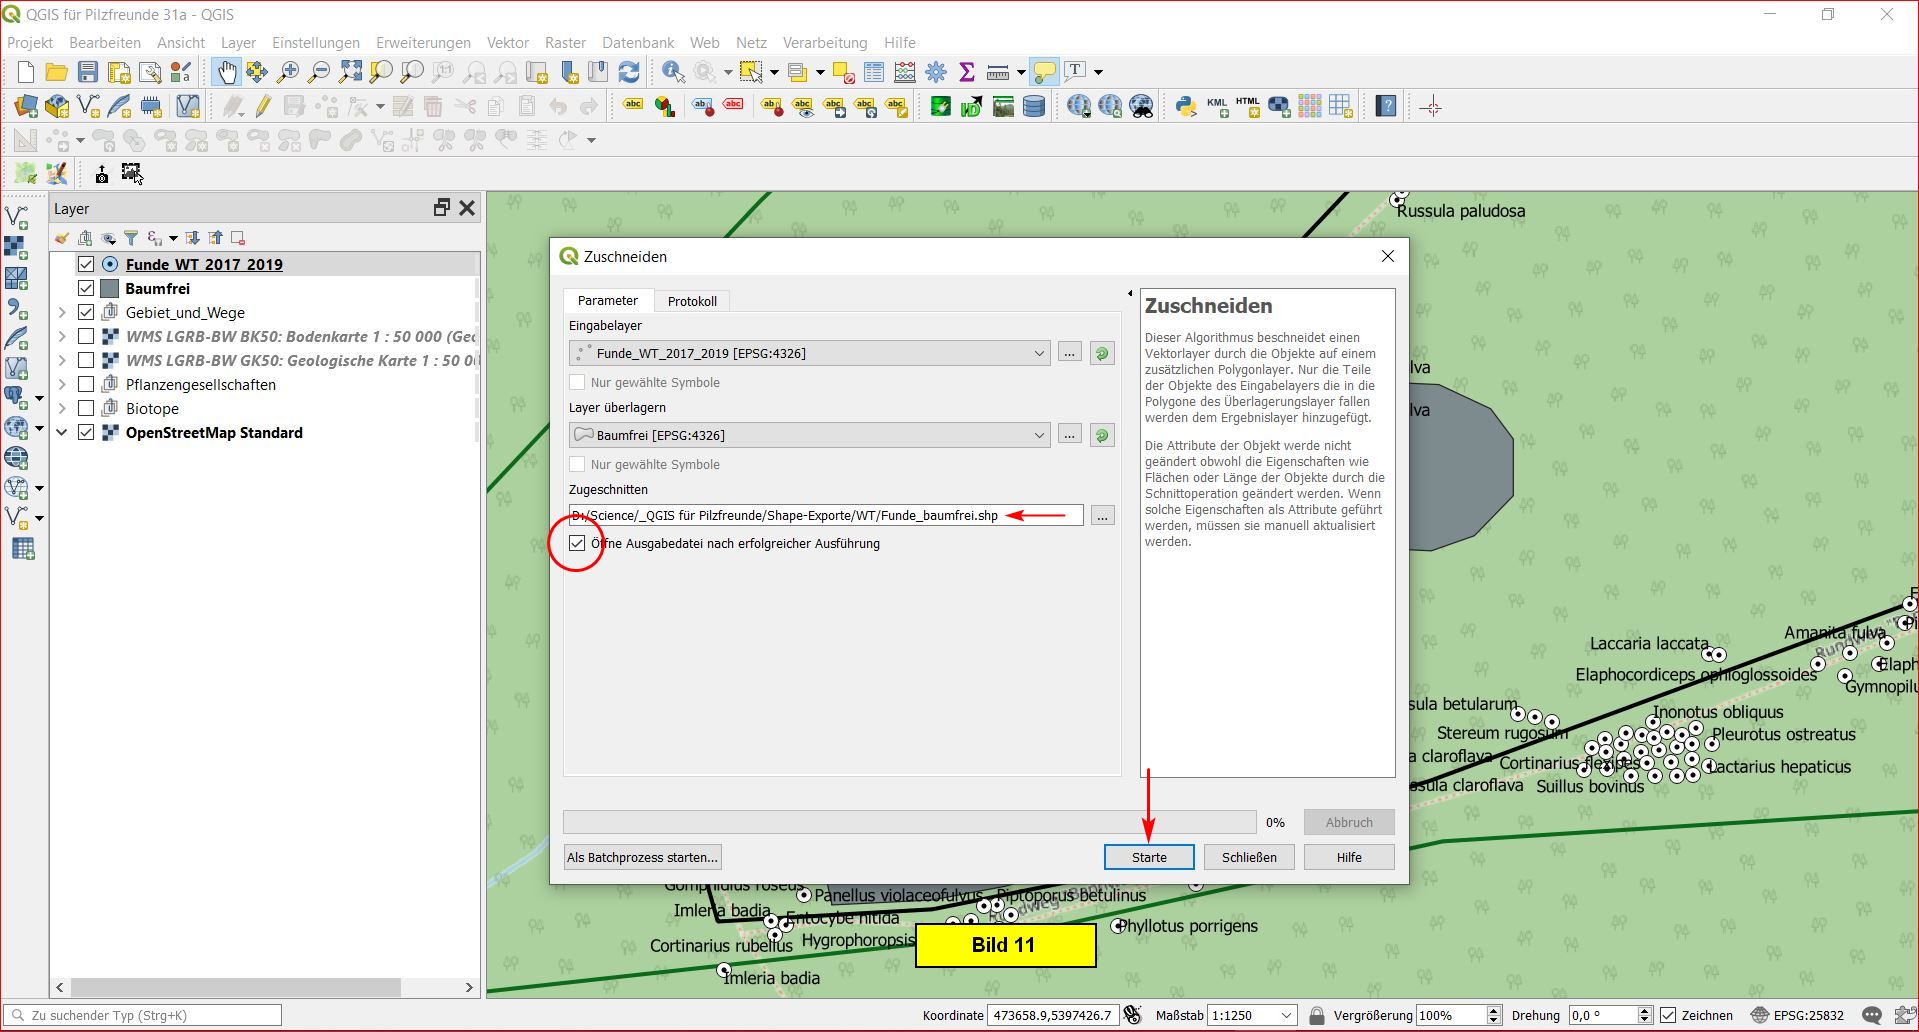Select the Pan Map hand tool
This screenshot has width=1919, height=1032.
click(227, 72)
